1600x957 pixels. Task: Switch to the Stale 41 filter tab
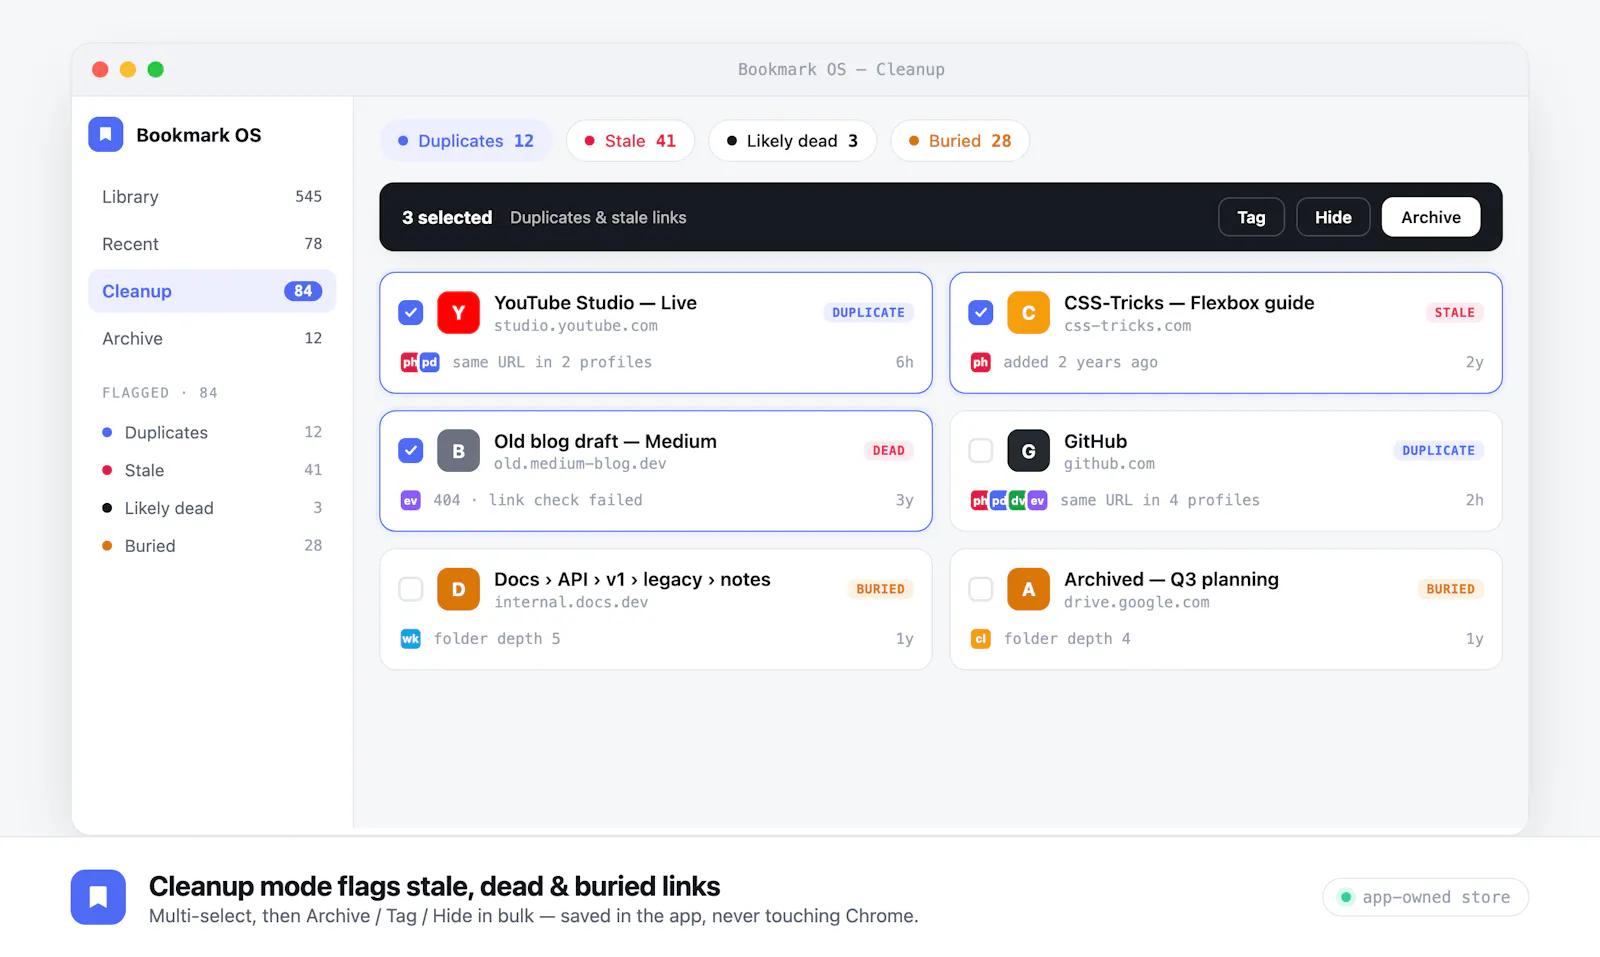tap(630, 141)
